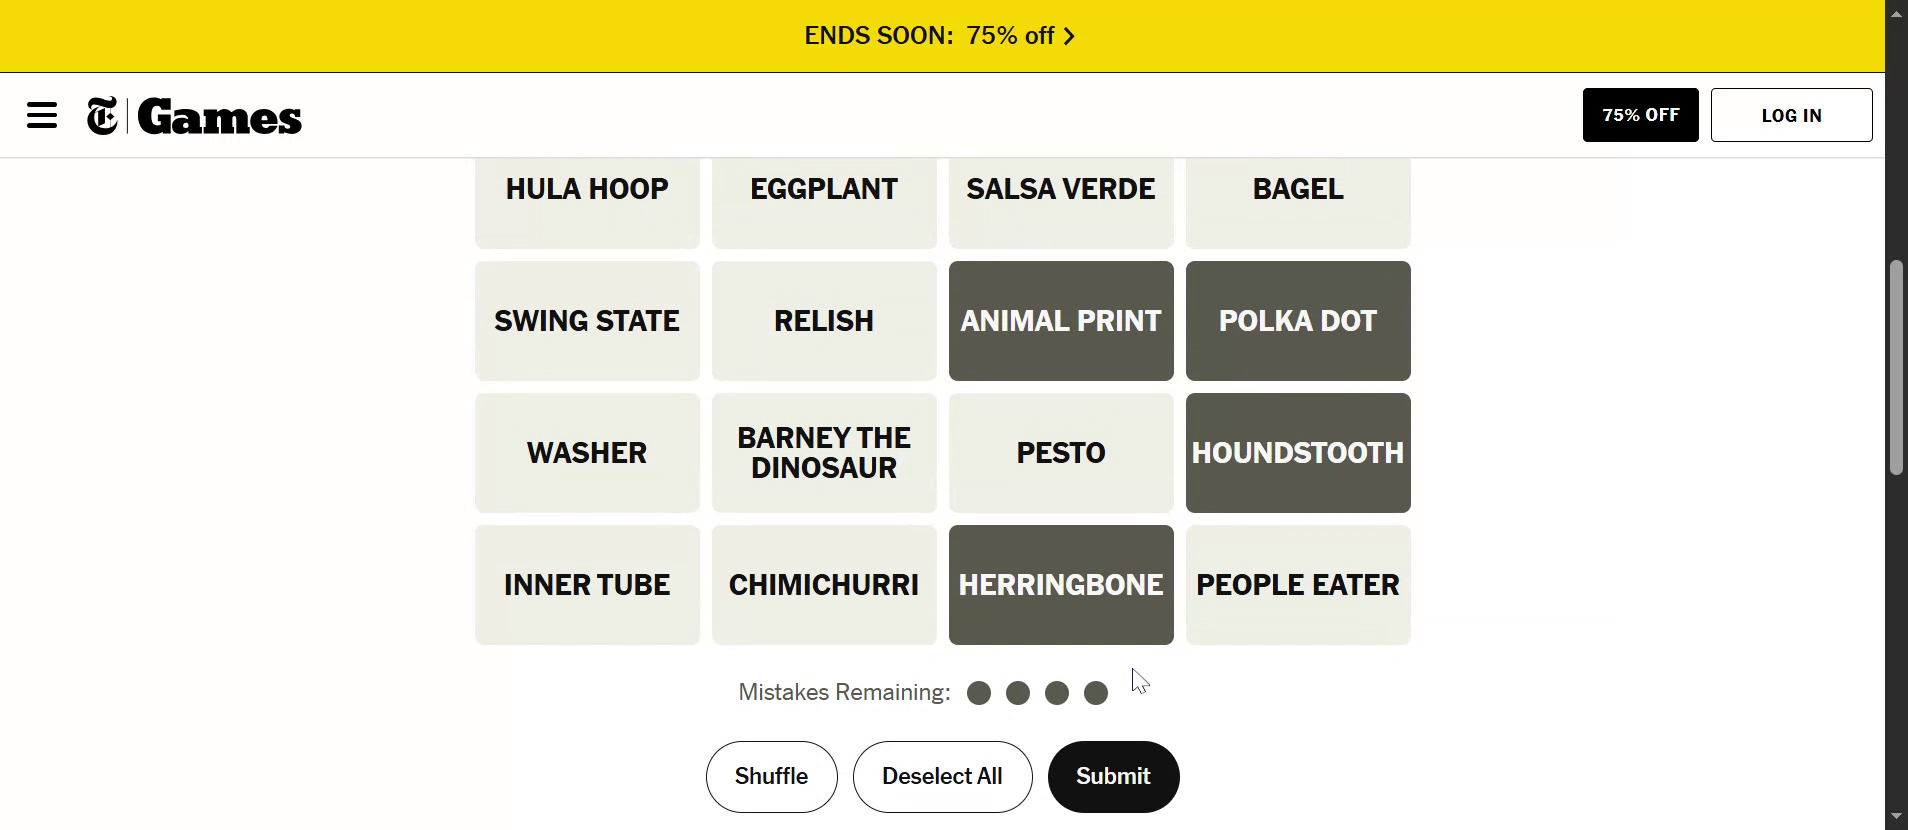Select the BARNEY THE DINOSAUR tile
Viewport: 1908px width, 830px height.
click(x=823, y=453)
